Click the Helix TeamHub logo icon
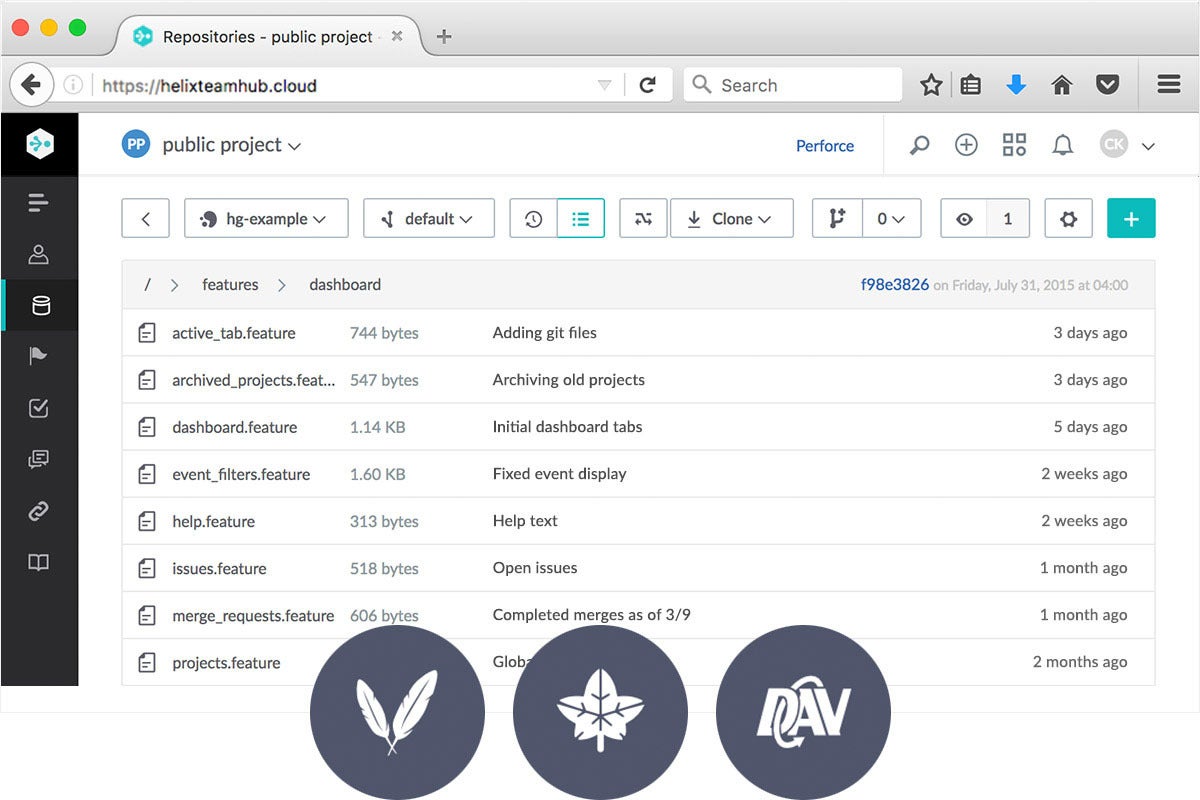The height and width of the screenshot is (800, 1200). (x=39, y=144)
